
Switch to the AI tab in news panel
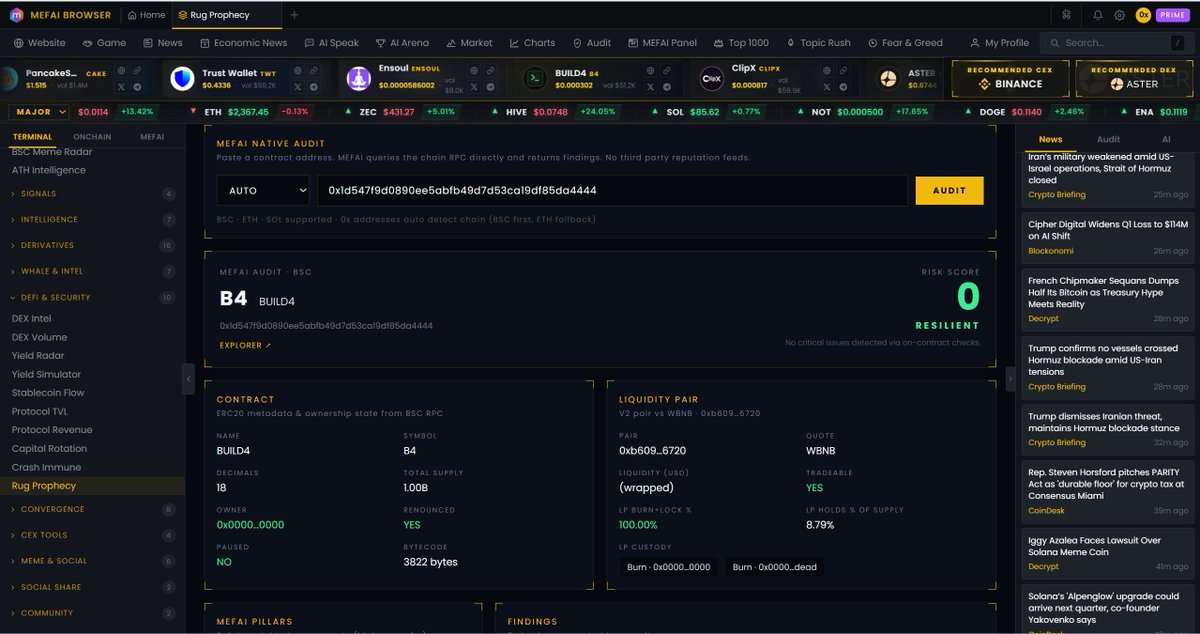click(x=1166, y=140)
